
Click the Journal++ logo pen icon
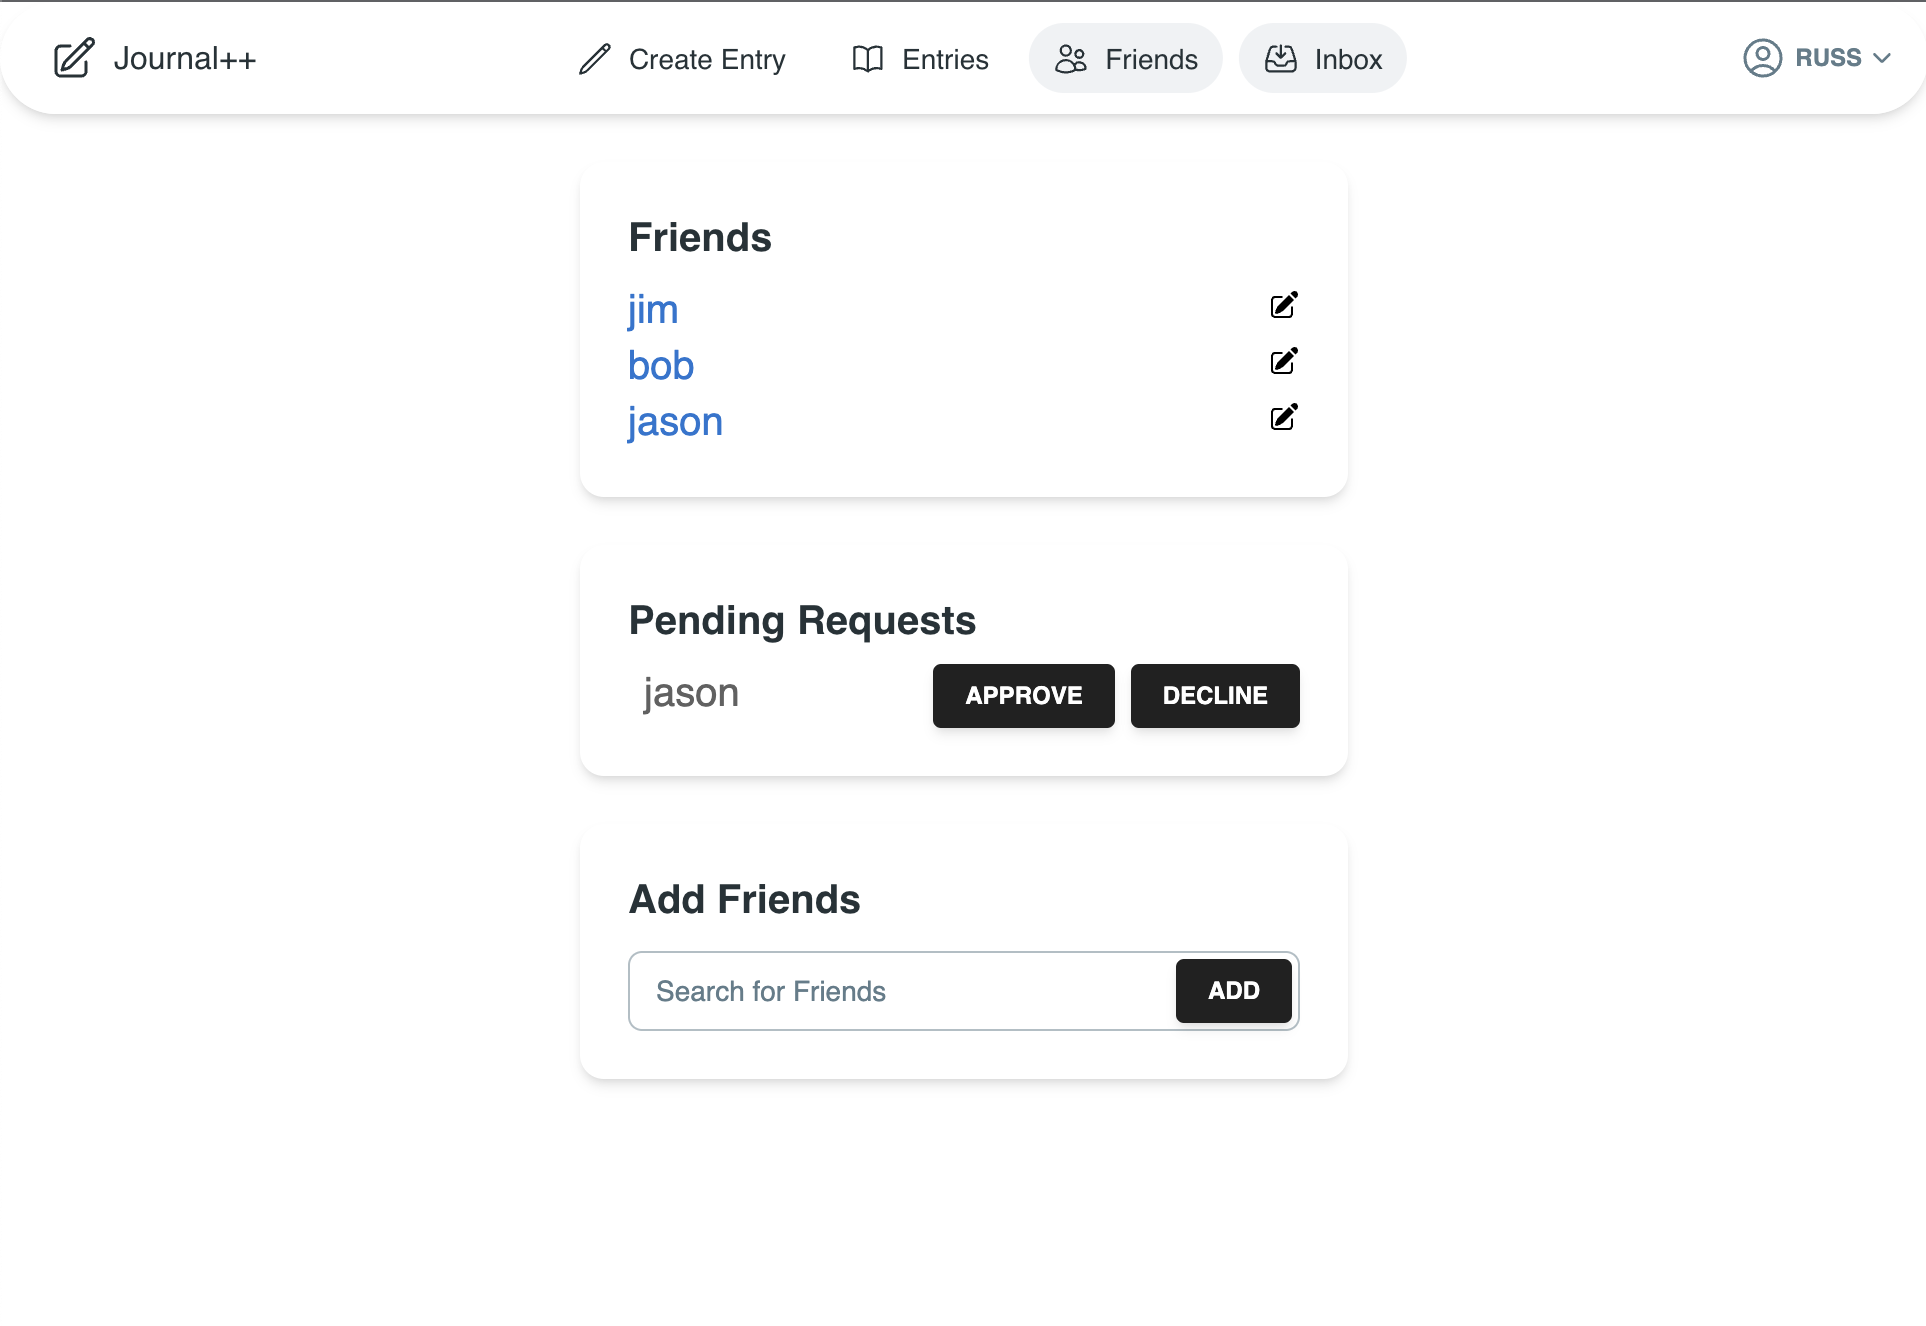point(72,59)
